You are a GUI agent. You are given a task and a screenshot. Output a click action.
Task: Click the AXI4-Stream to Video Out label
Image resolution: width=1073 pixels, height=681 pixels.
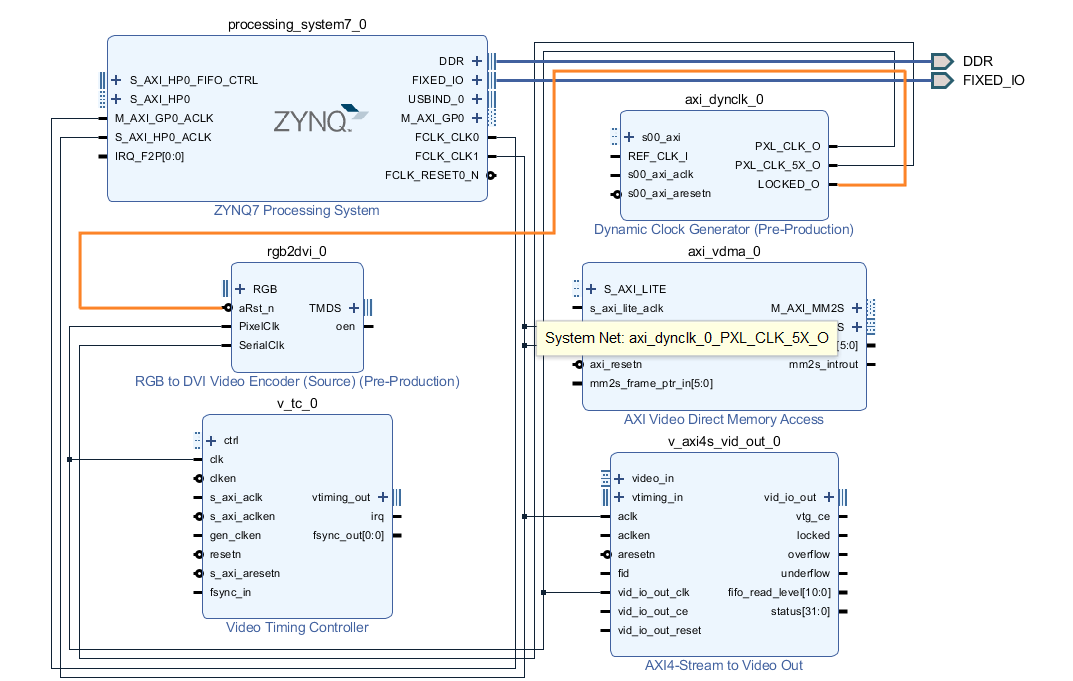tap(723, 664)
